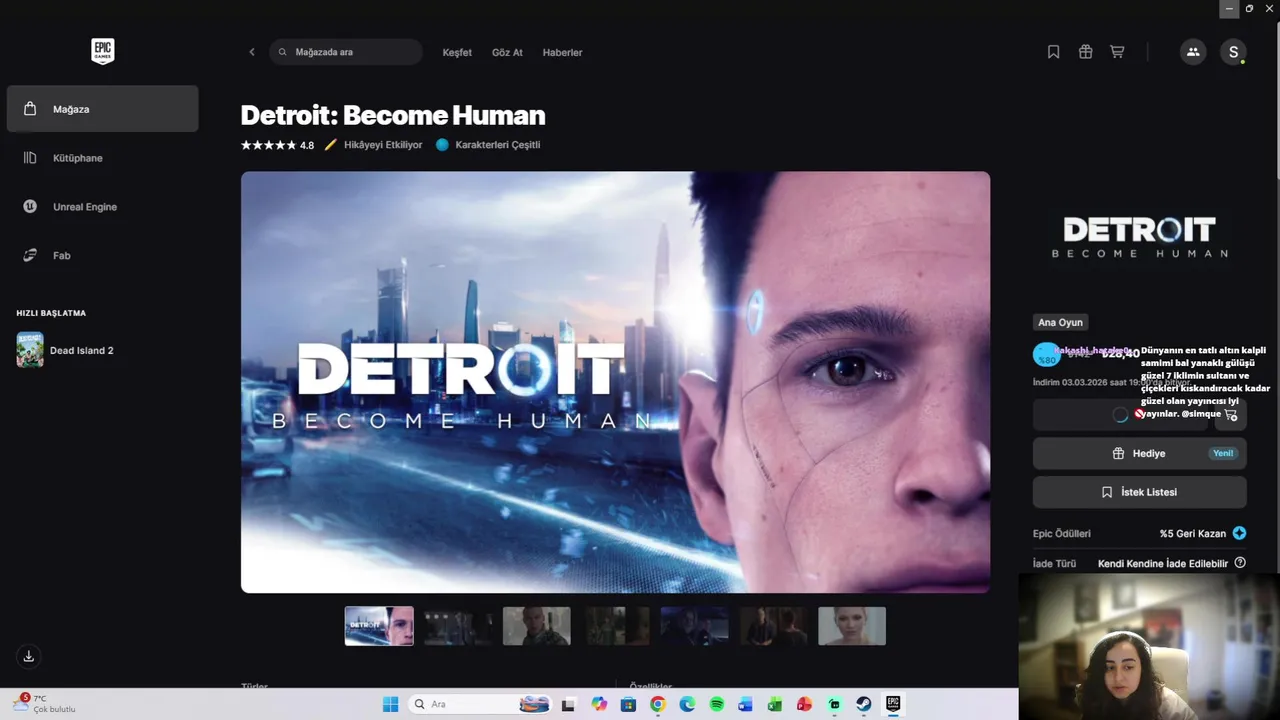Click the Epic Ödülleri plus icon
The width and height of the screenshot is (1280, 720).
(x=1239, y=533)
